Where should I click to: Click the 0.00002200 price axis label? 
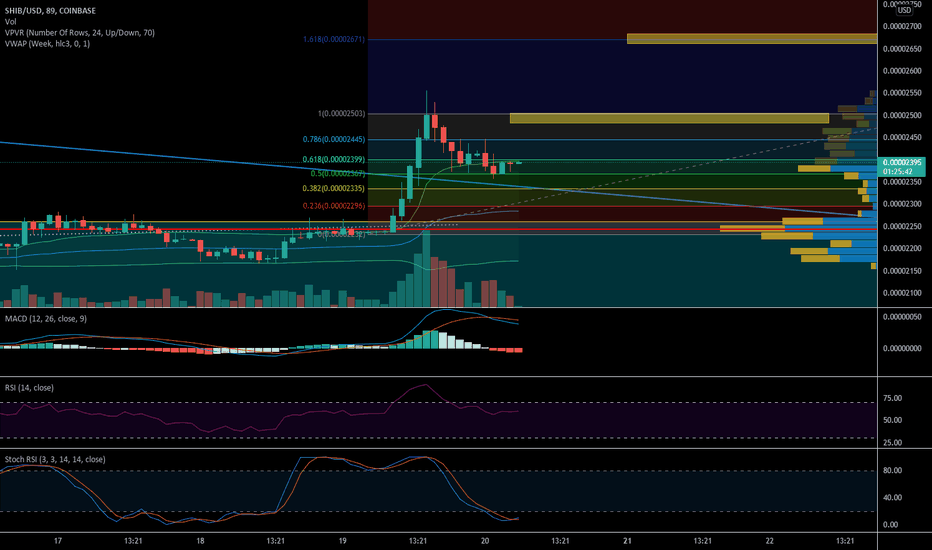pos(902,249)
